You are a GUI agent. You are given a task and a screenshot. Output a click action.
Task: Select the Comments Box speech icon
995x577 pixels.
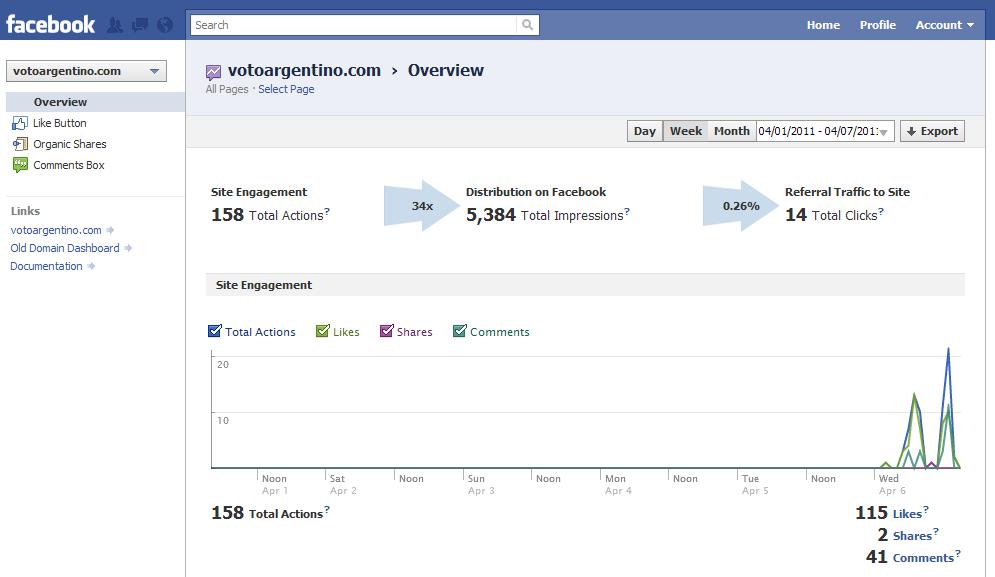tap(20, 165)
